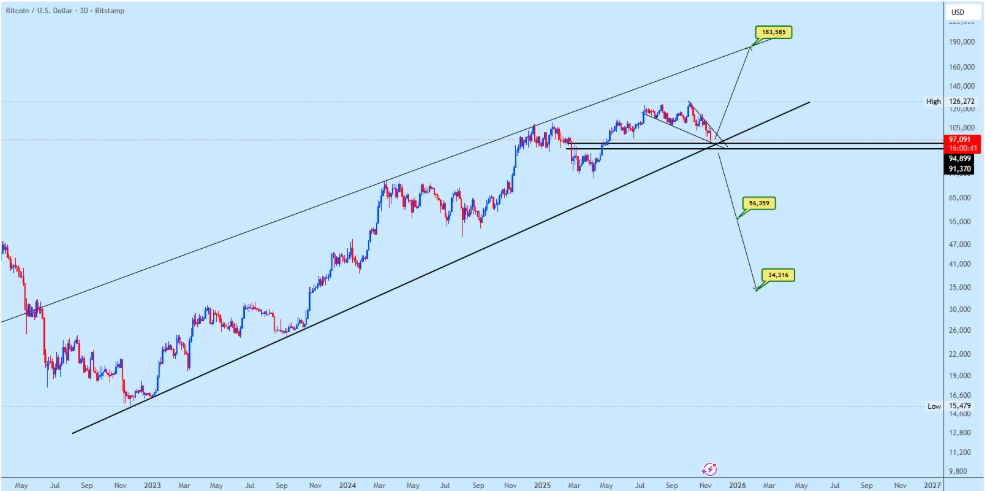Select the 183,585 price target callout

click(x=776, y=33)
